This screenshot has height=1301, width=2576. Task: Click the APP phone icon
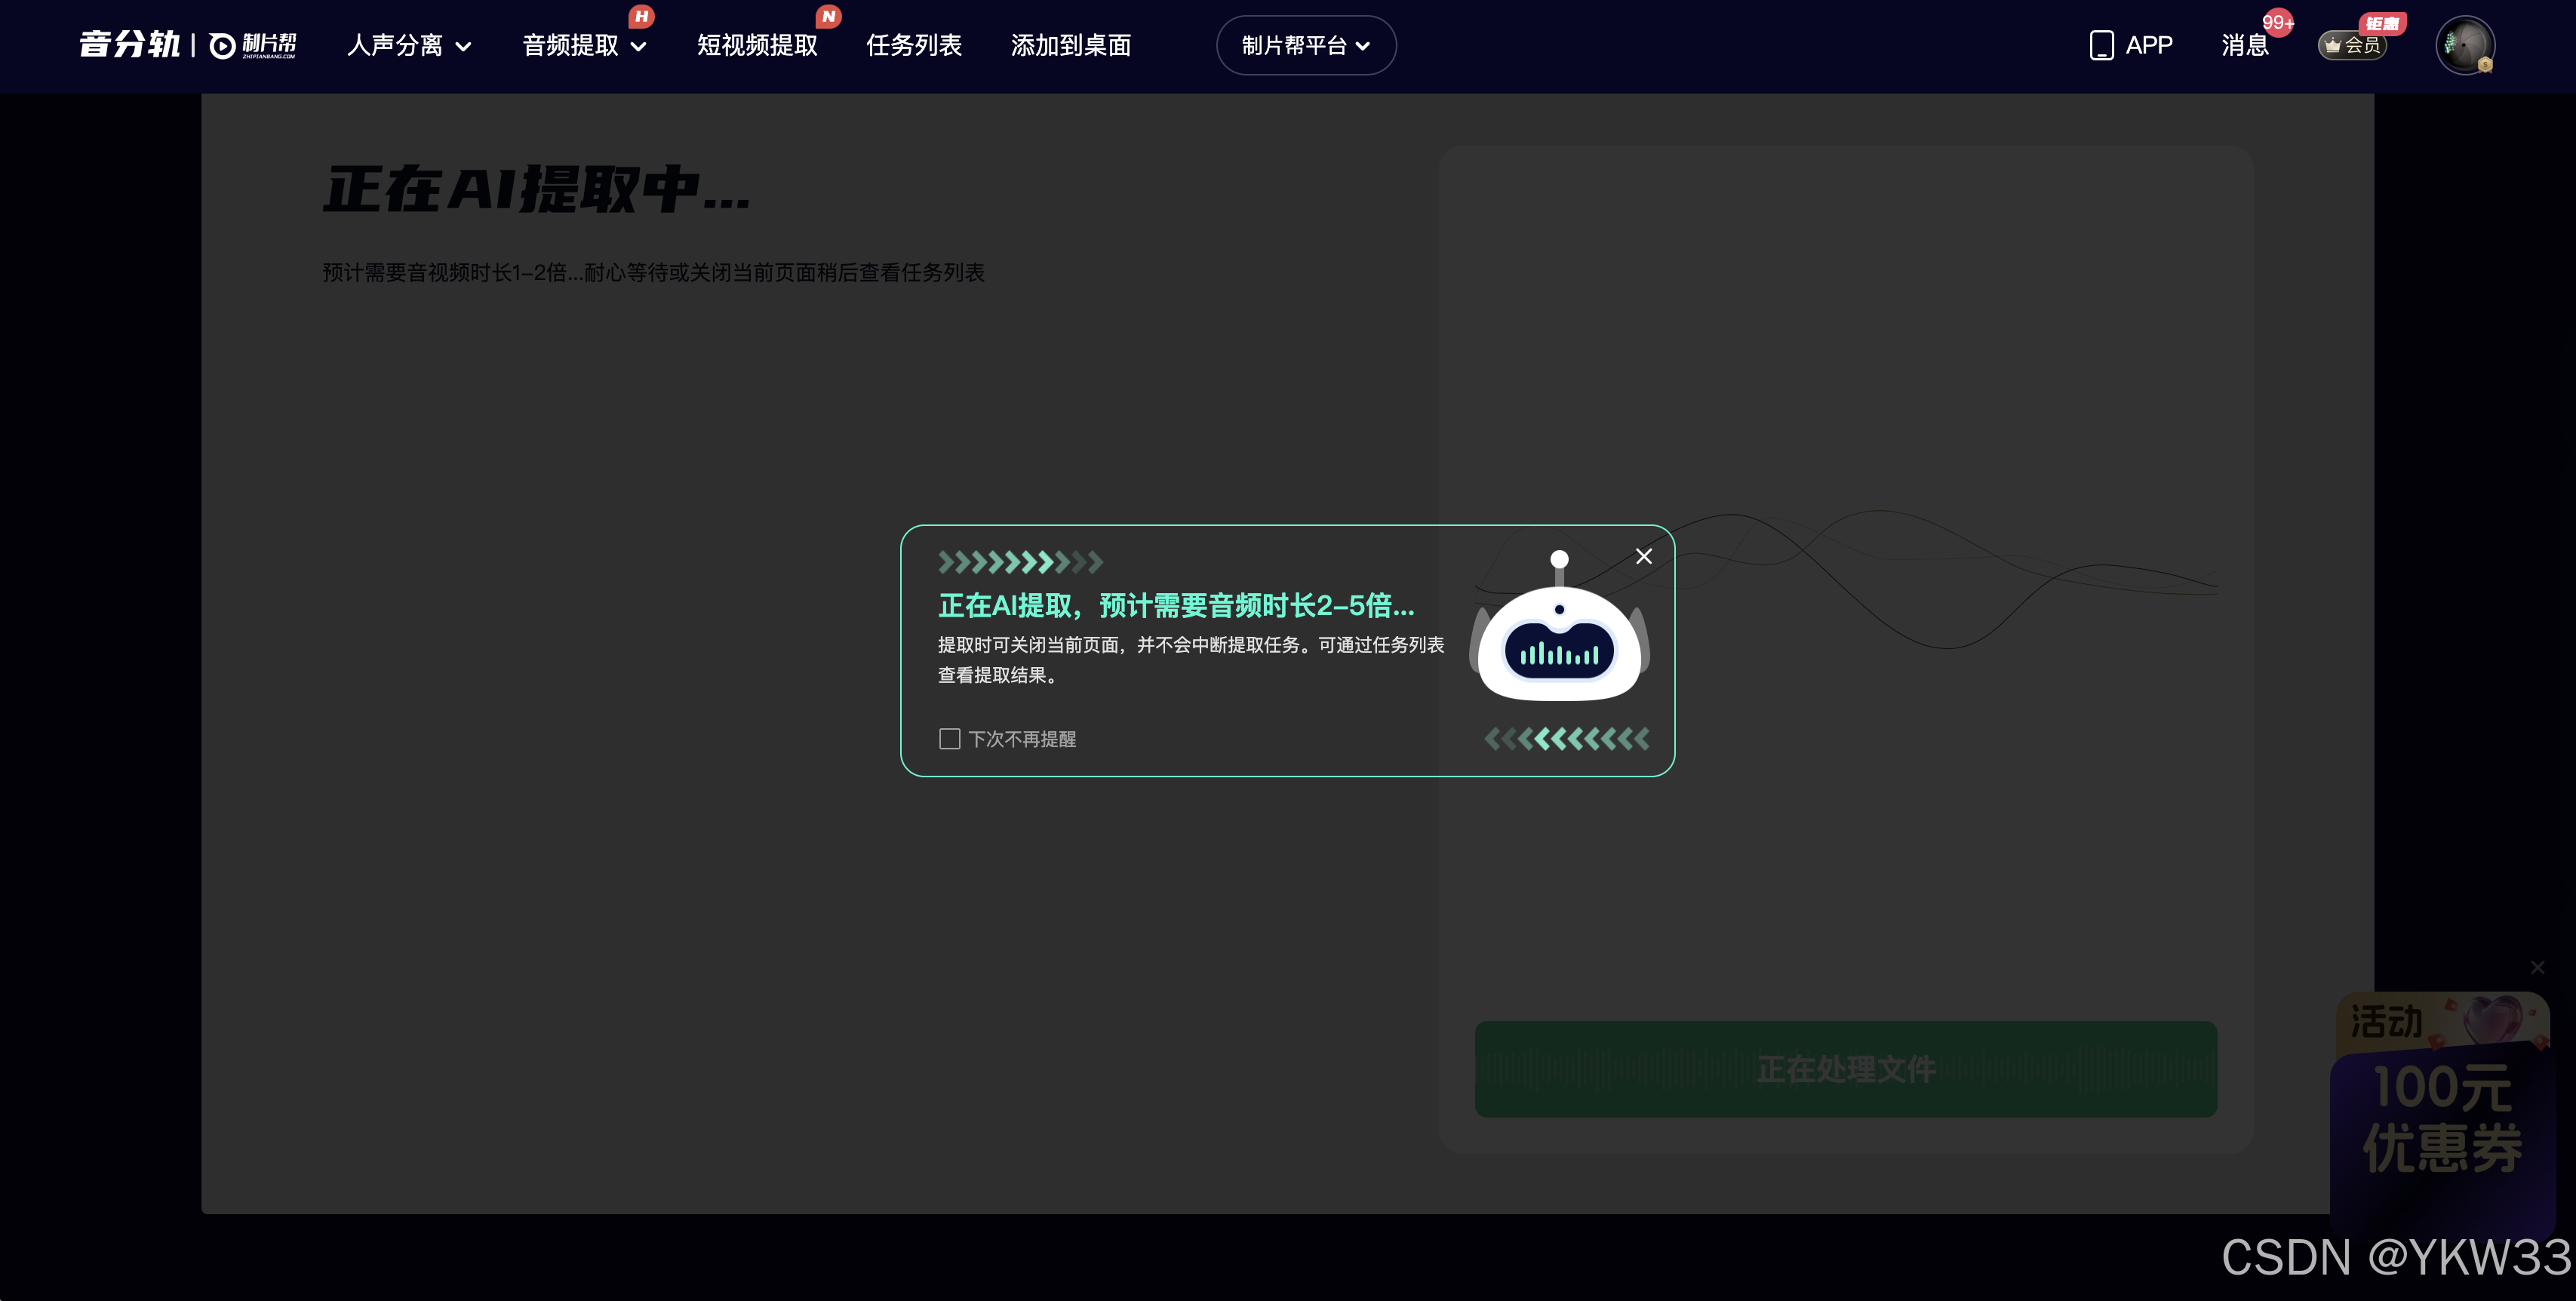2101,45
